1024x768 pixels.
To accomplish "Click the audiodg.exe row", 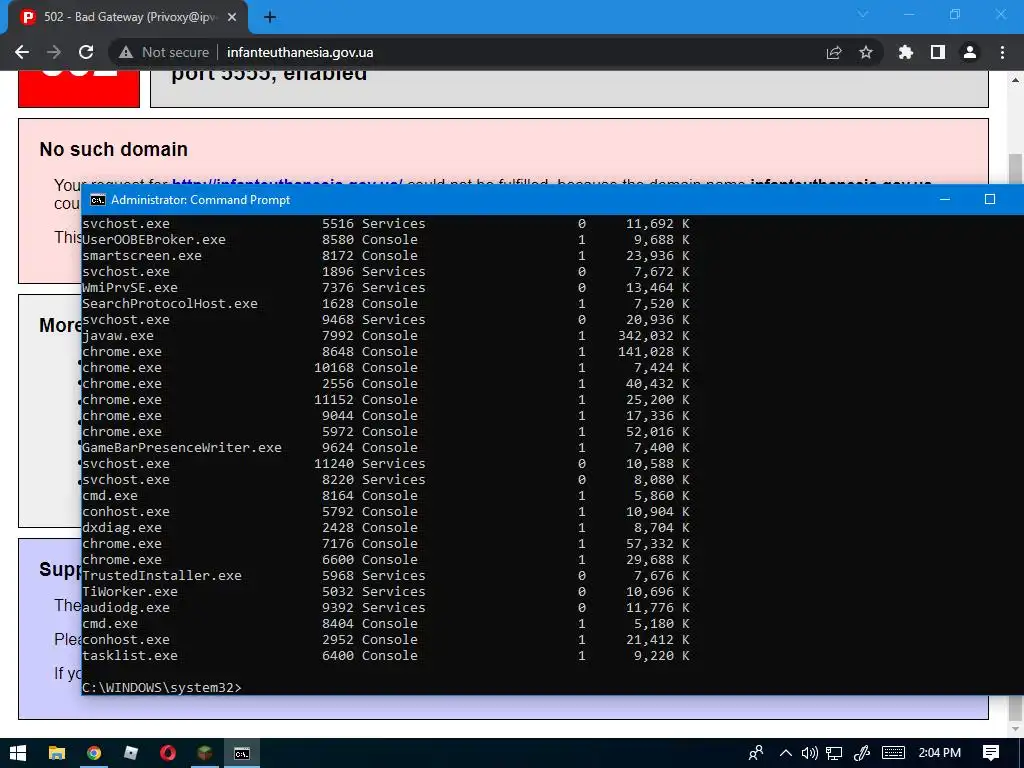I will click(385, 607).
